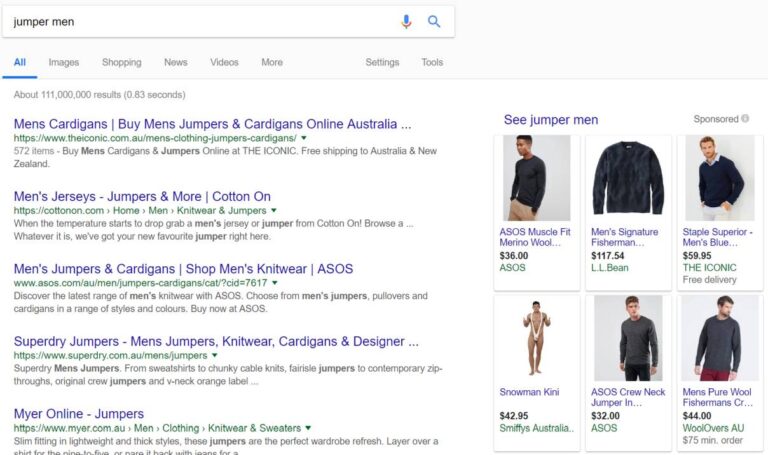Screen dimensions: 768x455
Task: Click the $59.95 price
Action: pos(697,256)
